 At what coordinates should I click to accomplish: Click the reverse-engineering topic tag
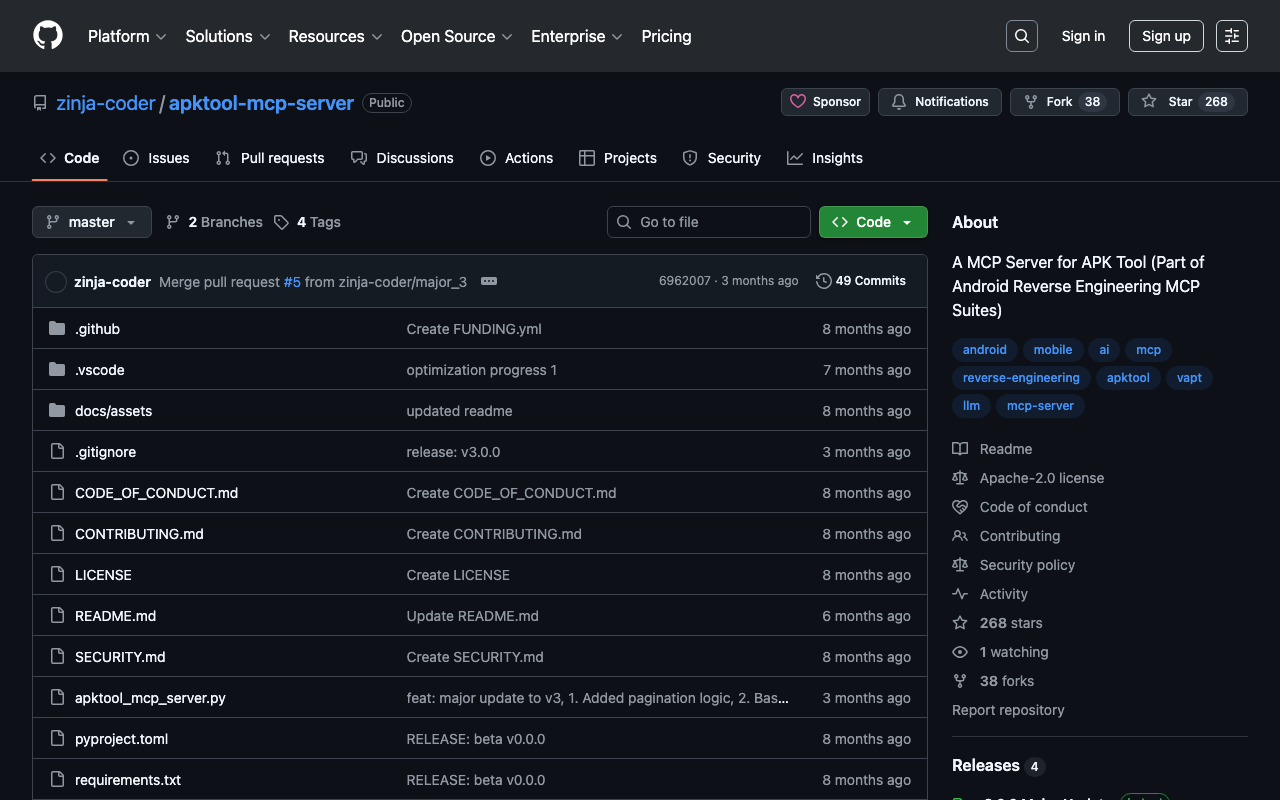[1020, 378]
